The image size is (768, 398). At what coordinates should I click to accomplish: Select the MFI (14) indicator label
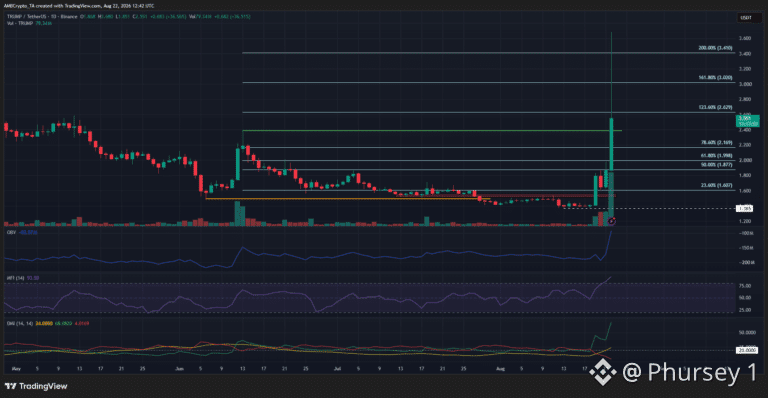click(x=15, y=278)
